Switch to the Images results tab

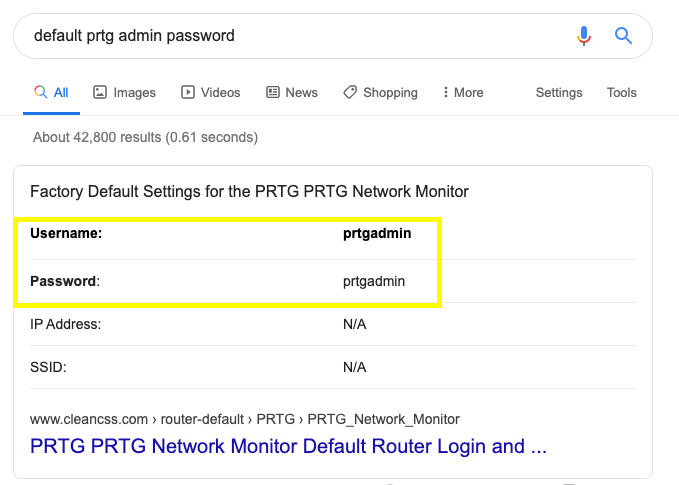134,93
